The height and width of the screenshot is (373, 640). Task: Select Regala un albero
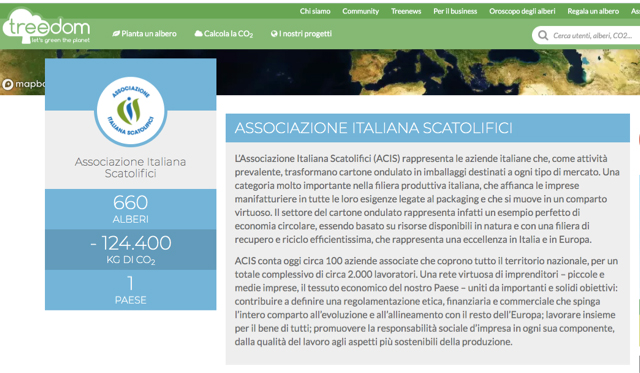(593, 11)
